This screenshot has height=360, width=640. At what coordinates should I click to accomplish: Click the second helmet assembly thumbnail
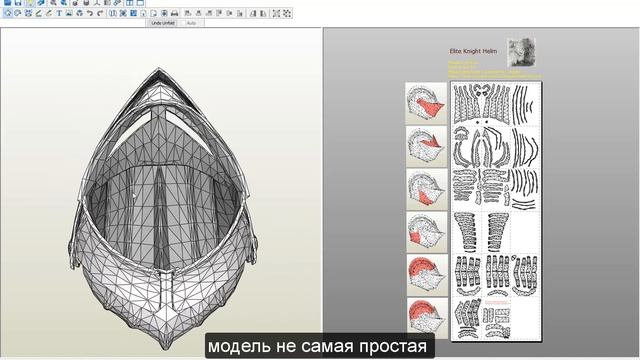426,146
